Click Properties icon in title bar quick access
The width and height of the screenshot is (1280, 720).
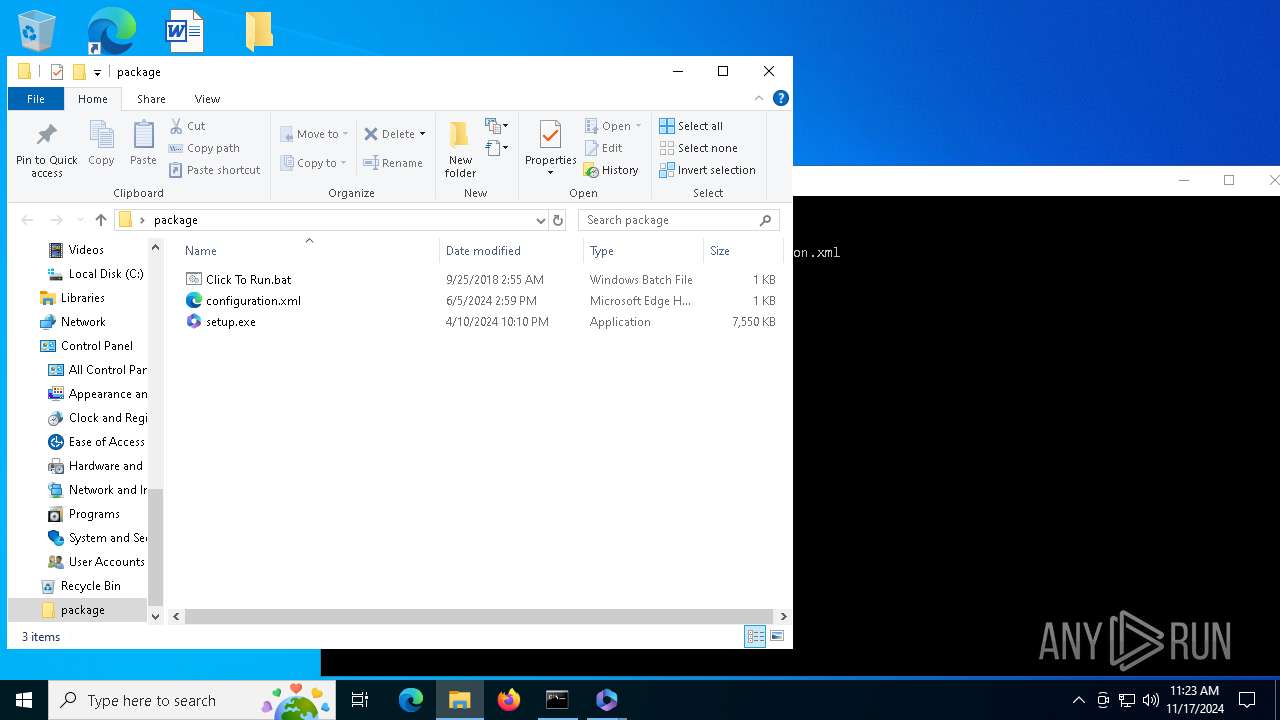(57, 72)
